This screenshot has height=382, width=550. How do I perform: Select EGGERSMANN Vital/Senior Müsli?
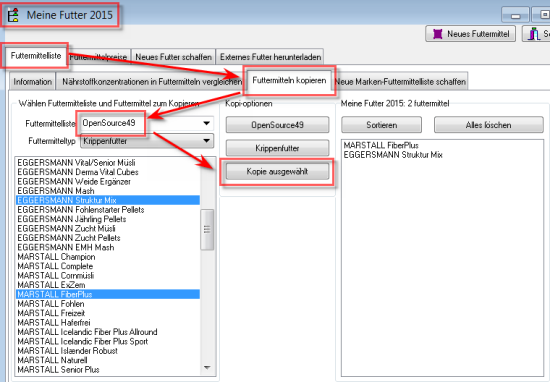coord(108,163)
